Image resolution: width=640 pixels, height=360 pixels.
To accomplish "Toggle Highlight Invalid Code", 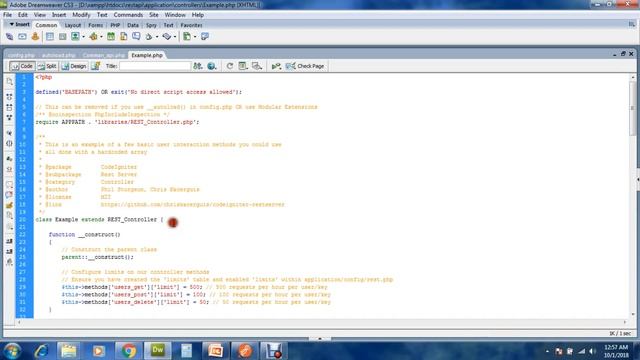I will pos(9,169).
